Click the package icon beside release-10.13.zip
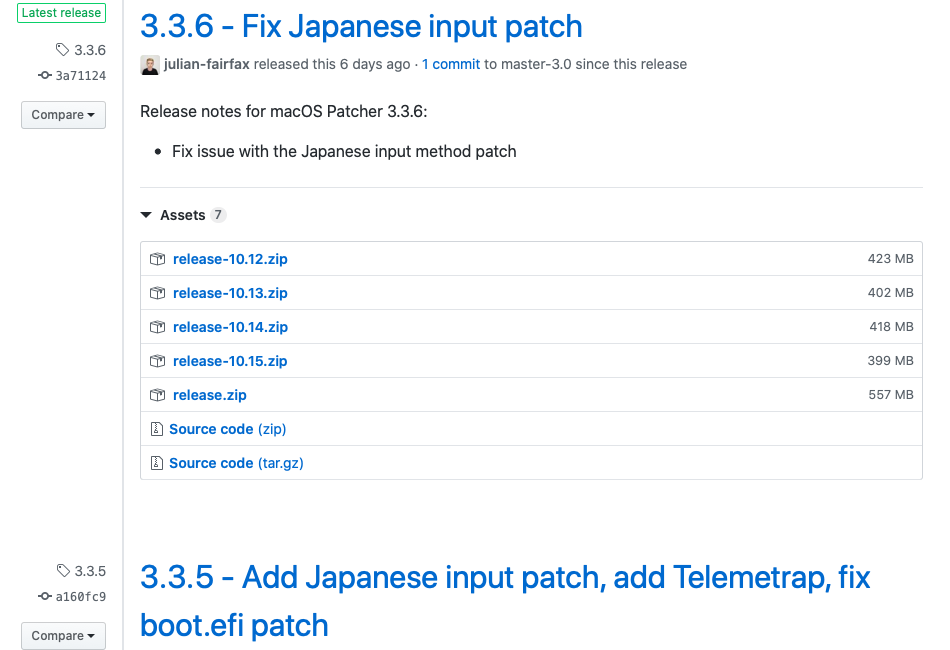Screen dimensions: 950x650 (157, 293)
